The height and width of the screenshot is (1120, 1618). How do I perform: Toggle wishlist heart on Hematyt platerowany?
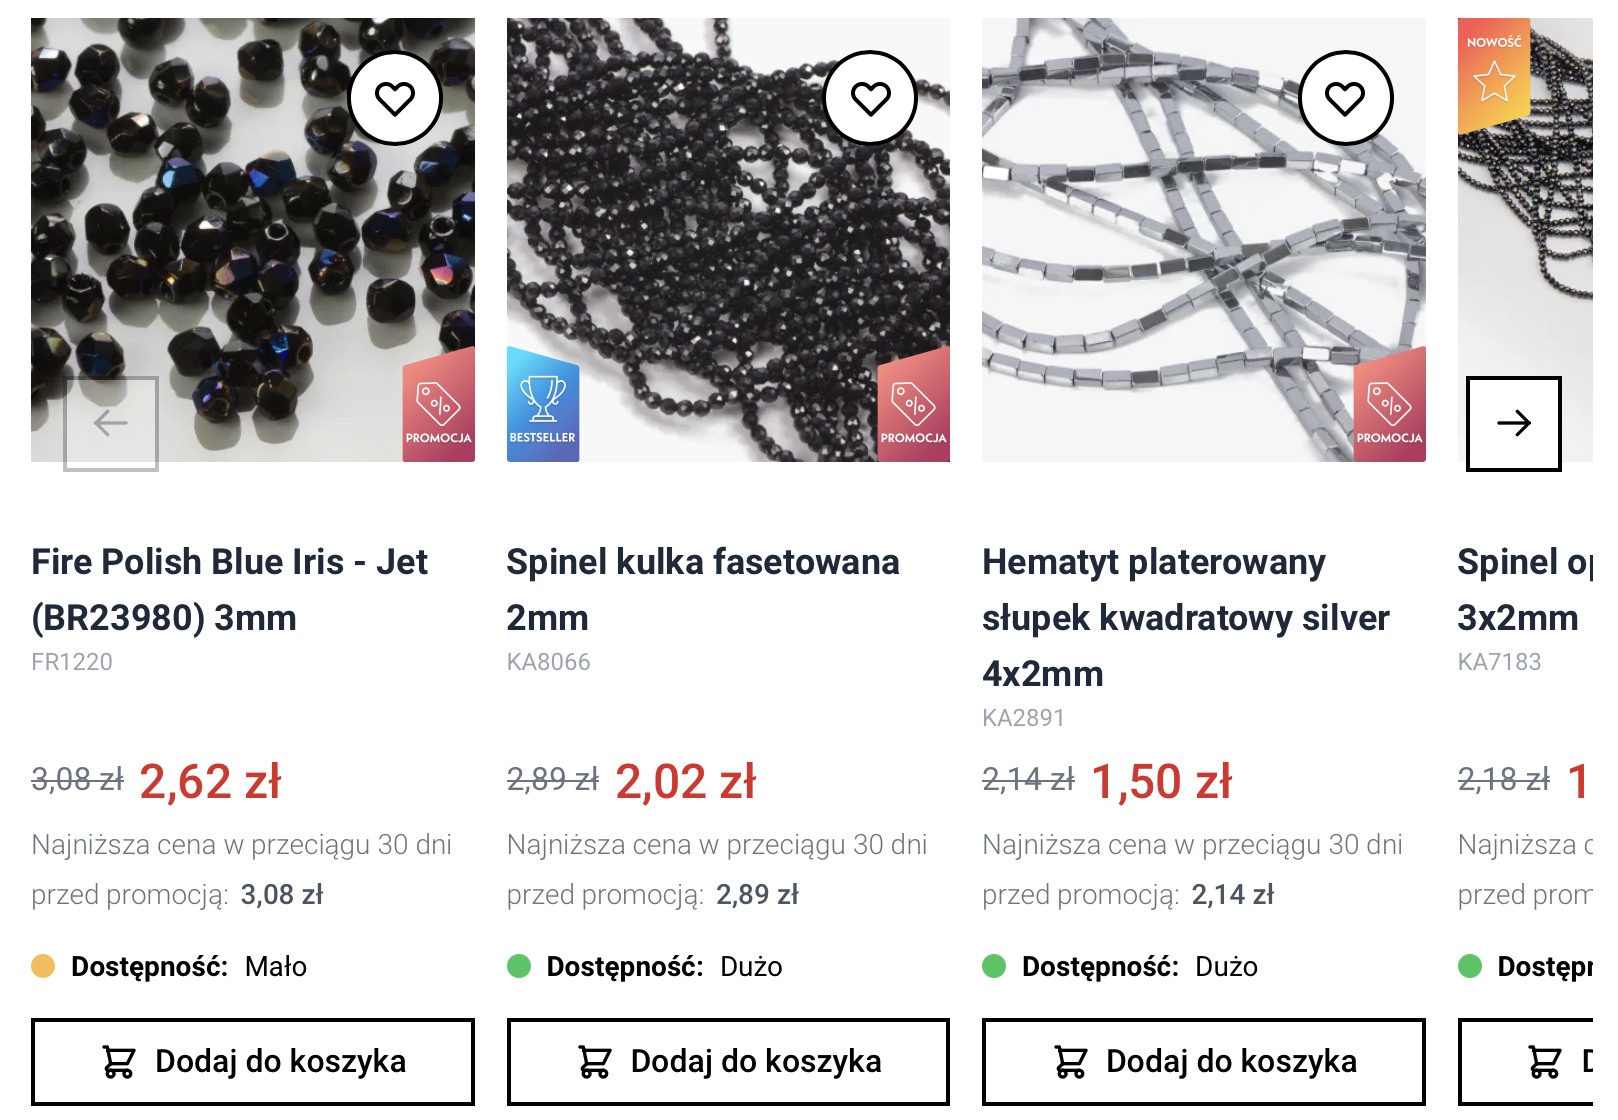click(1345, 98)
